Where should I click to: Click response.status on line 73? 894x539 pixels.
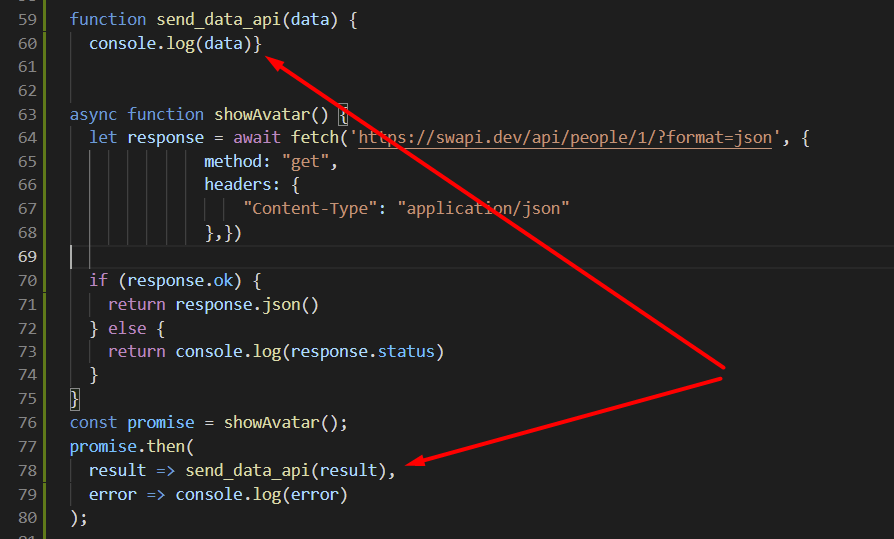pos(363,351)
